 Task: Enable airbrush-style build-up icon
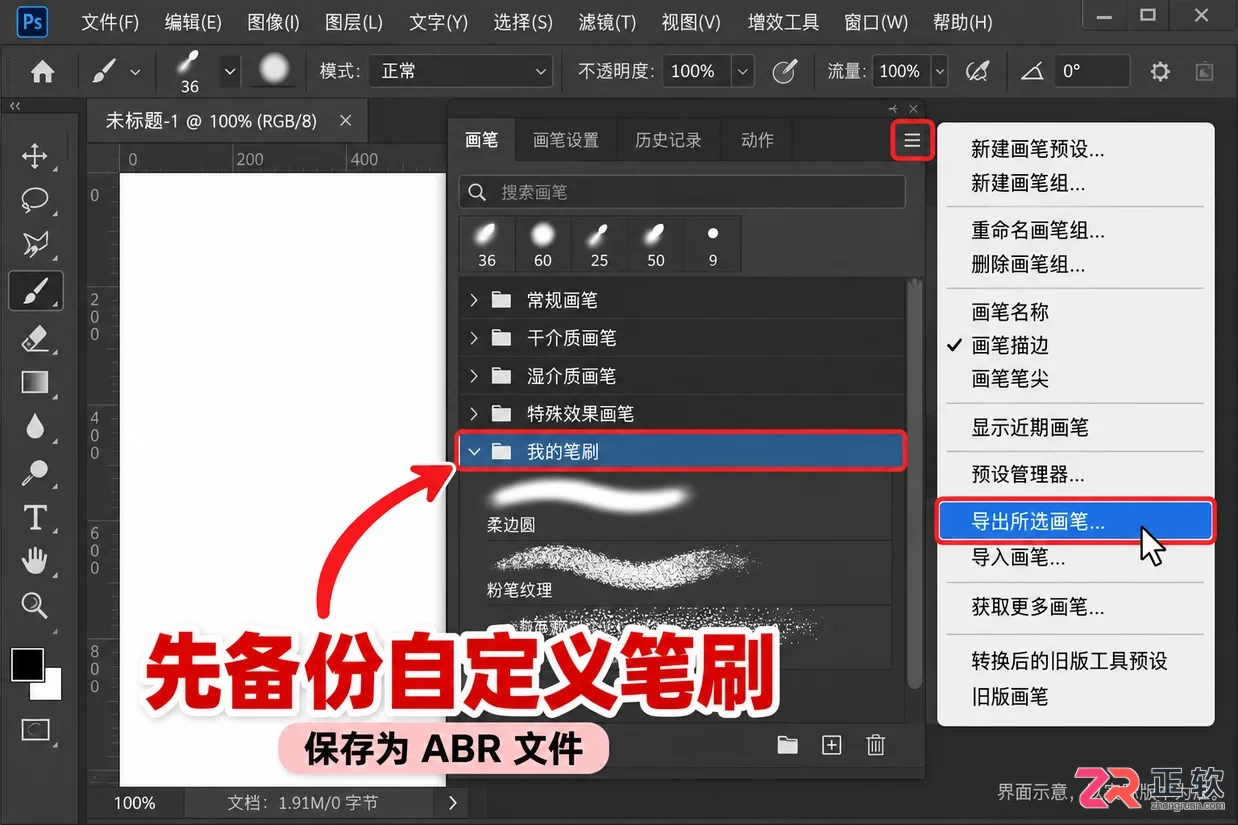click(977, 71)
